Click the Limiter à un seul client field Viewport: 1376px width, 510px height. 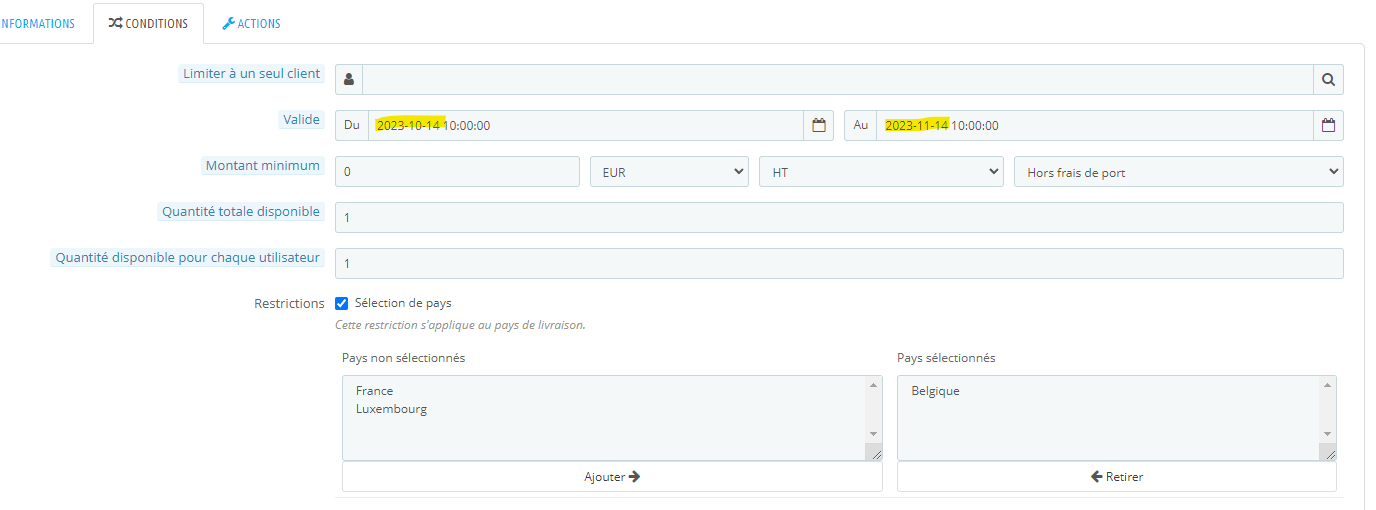click(838, 79)
